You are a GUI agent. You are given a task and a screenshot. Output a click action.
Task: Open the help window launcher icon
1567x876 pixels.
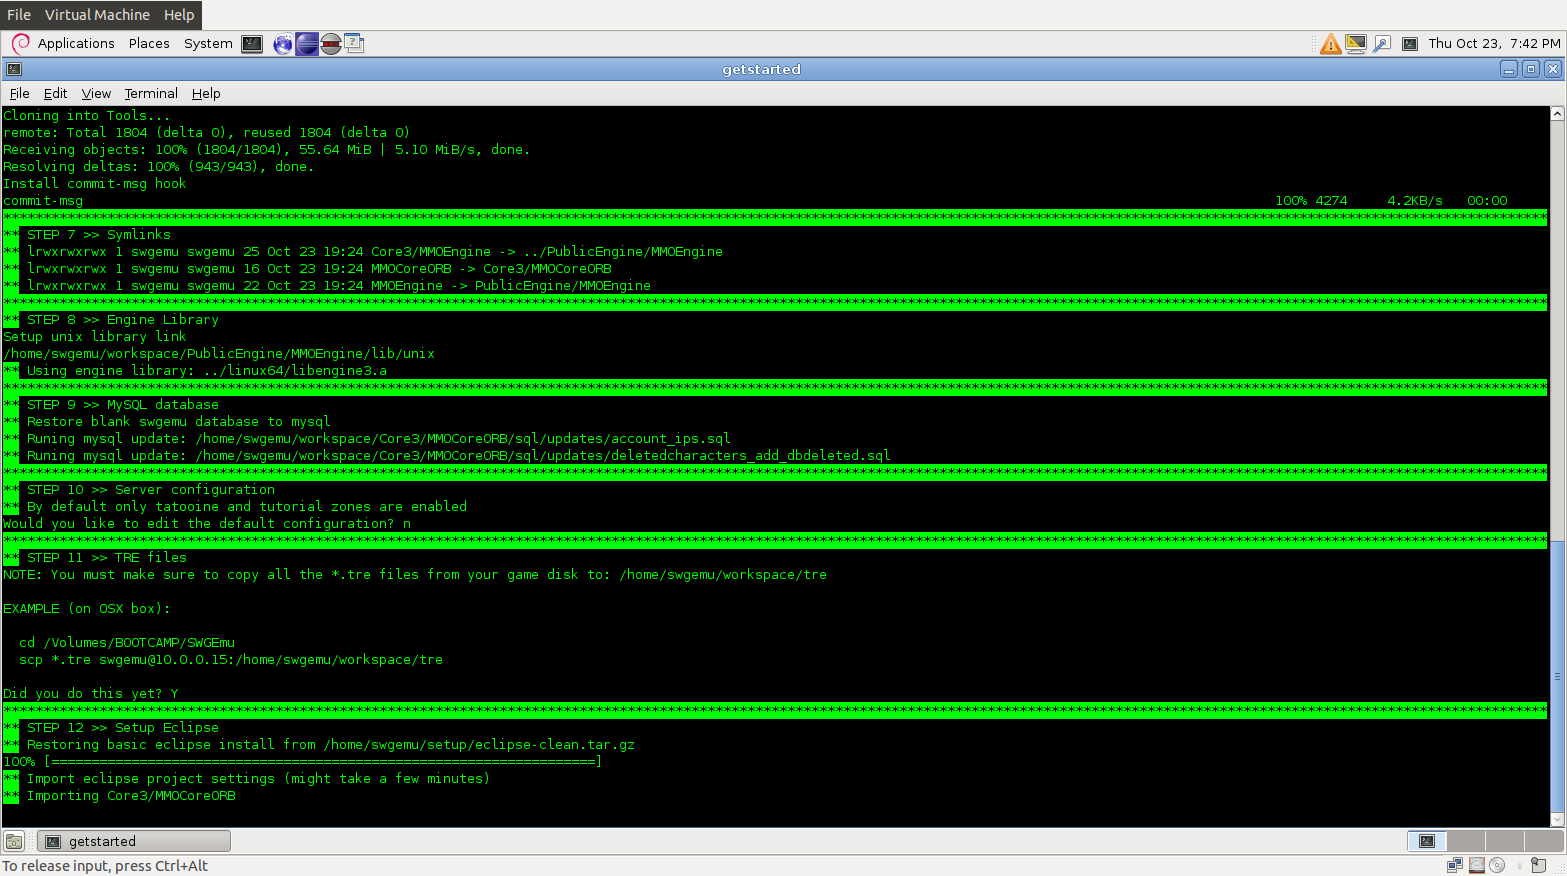354,44
